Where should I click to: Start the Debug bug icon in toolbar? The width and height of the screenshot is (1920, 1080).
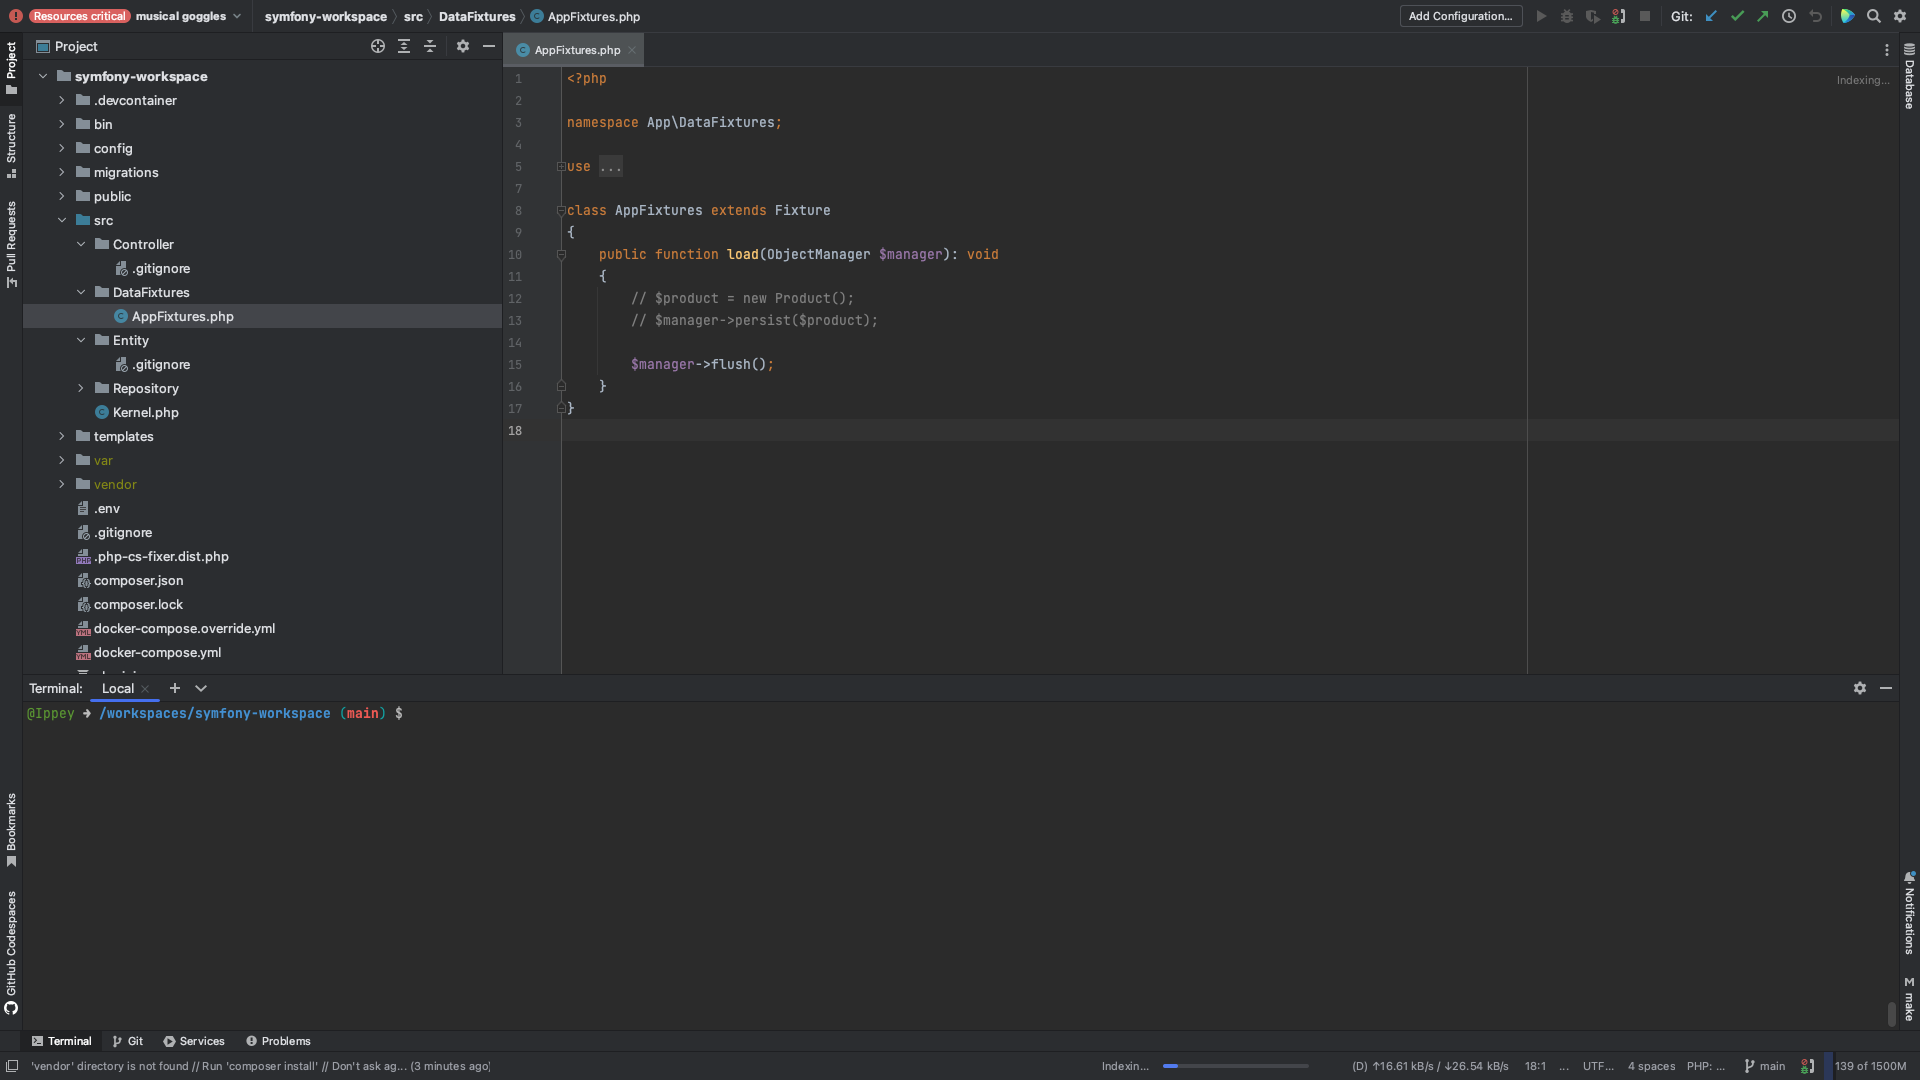click(1567, 16)
